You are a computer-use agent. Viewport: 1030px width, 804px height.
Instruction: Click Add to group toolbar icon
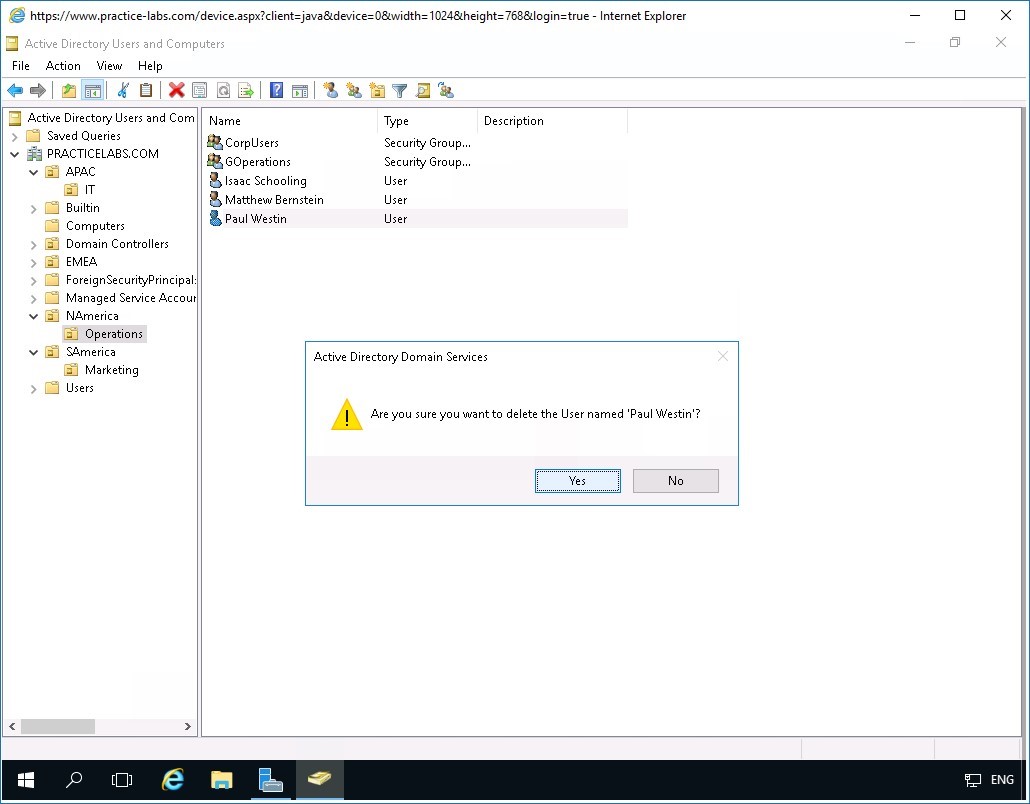pos(446,91)
